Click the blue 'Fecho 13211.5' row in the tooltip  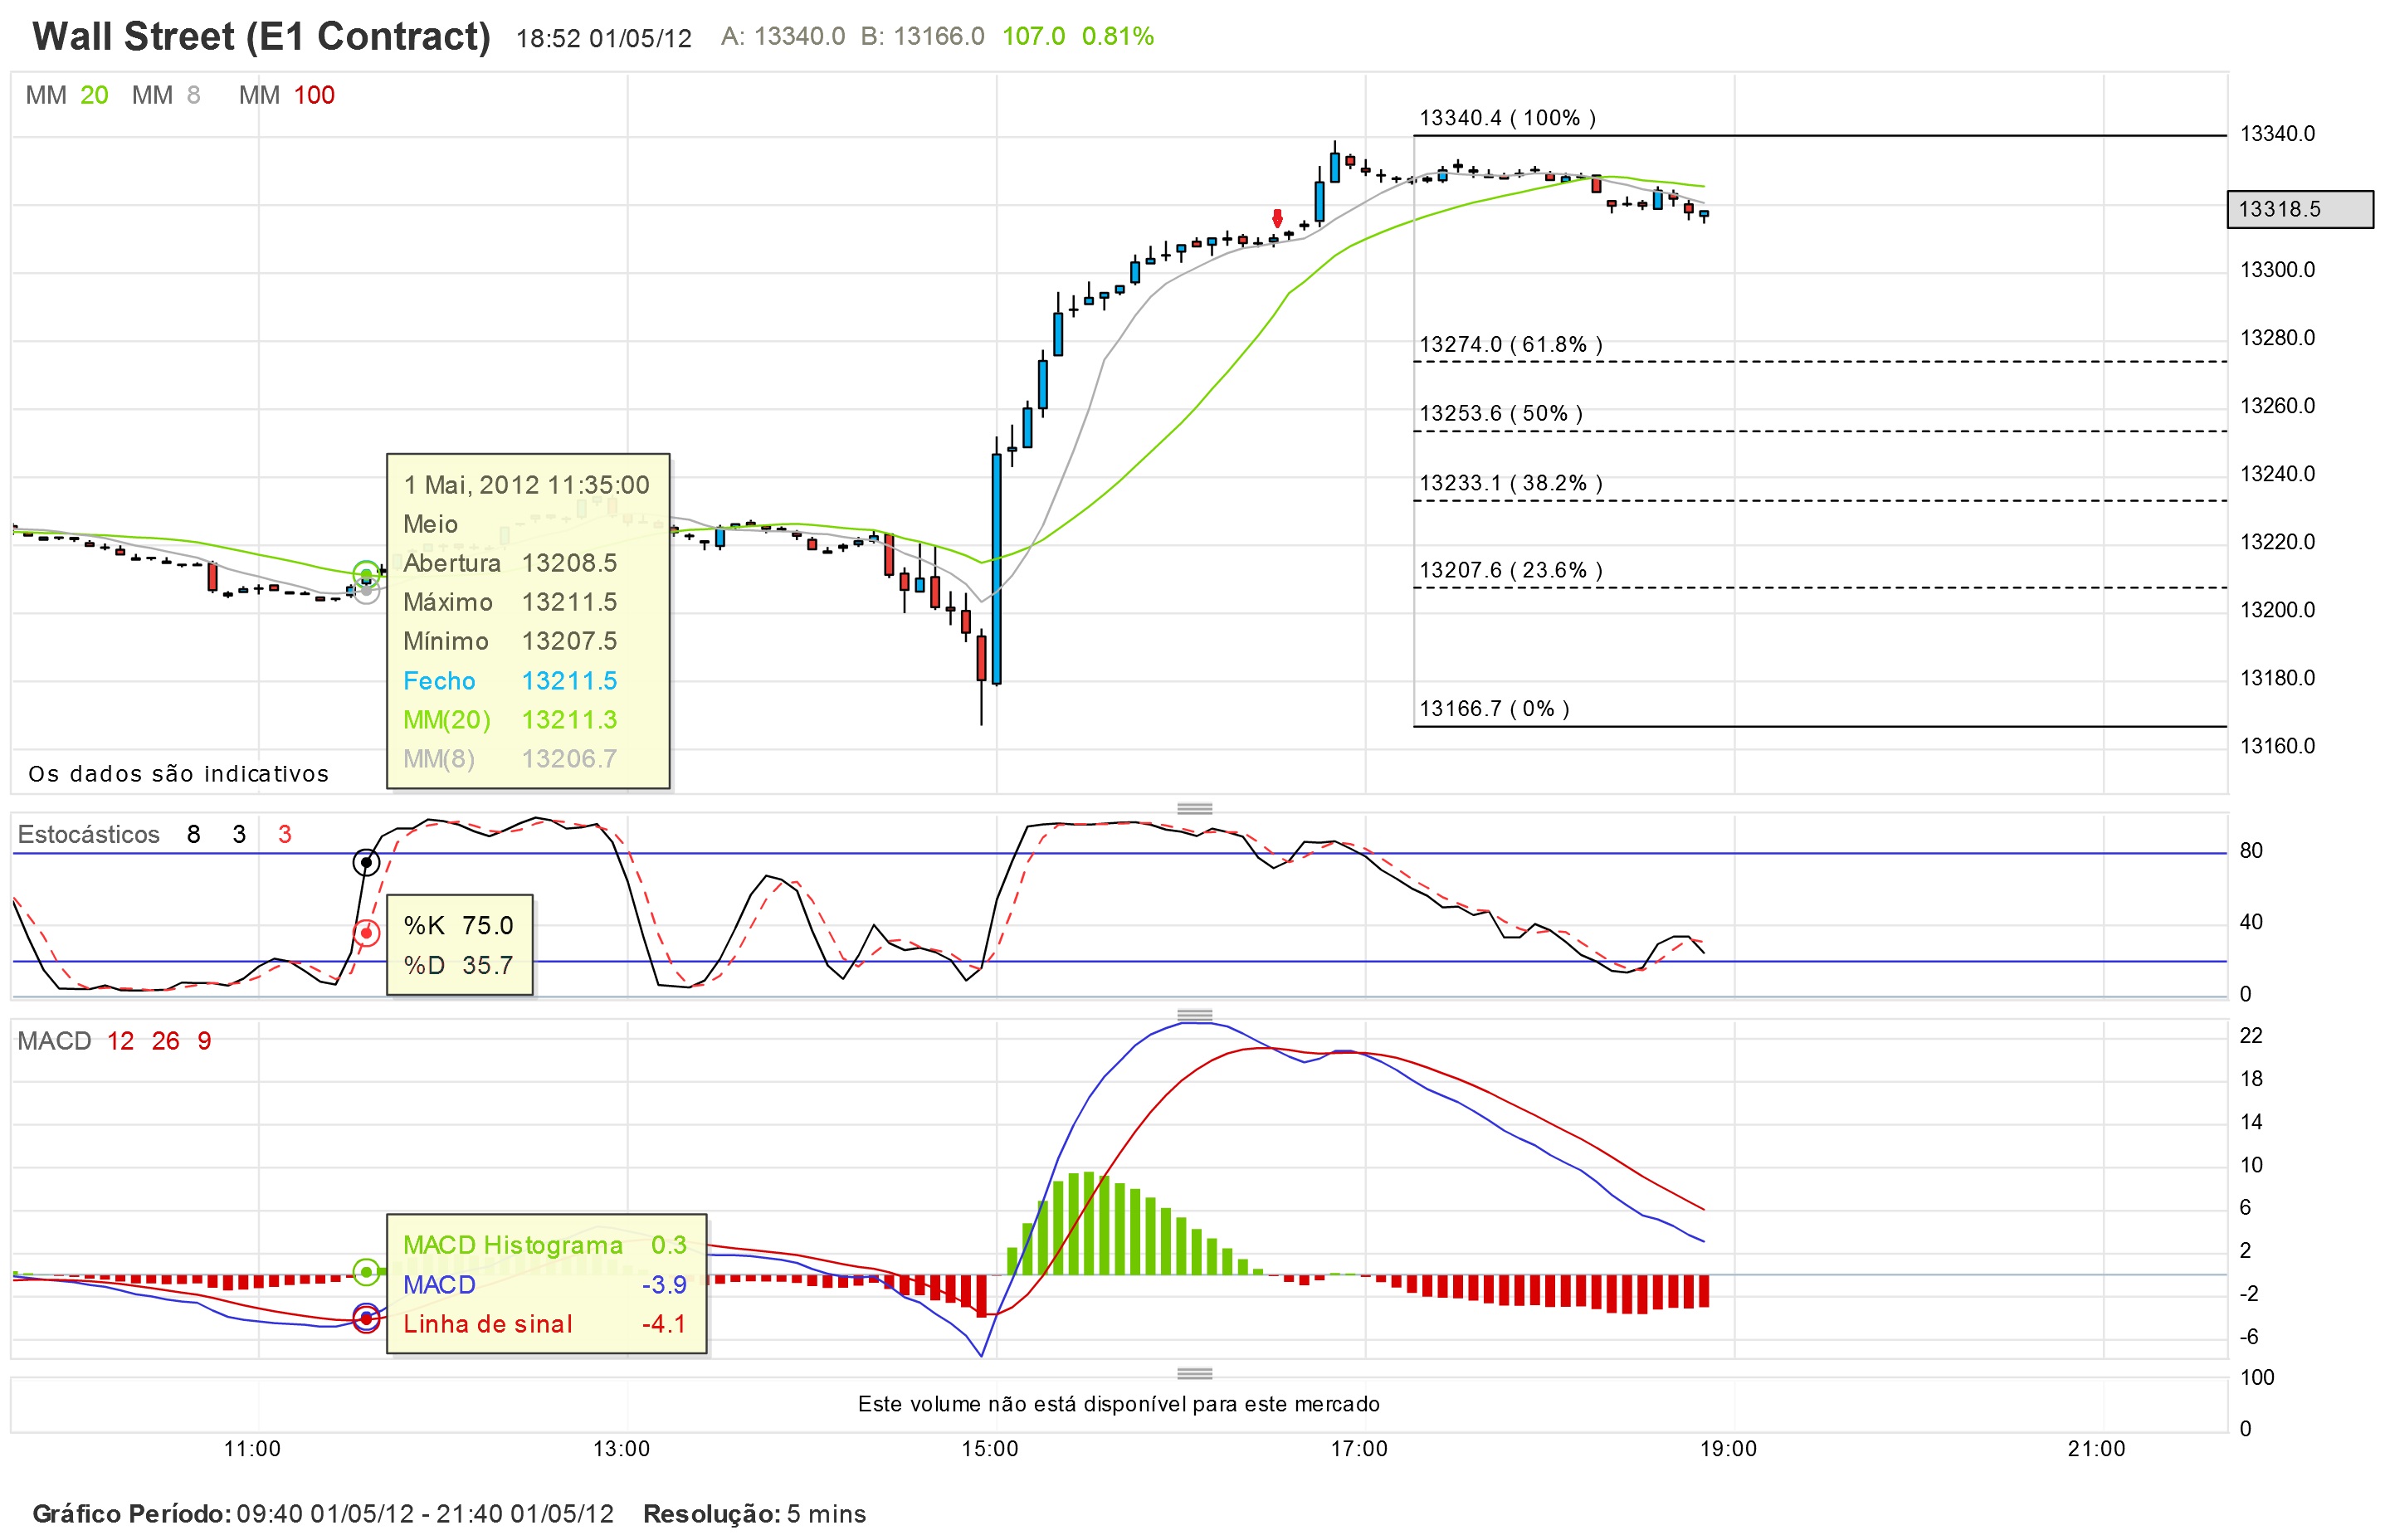point(510,681)
